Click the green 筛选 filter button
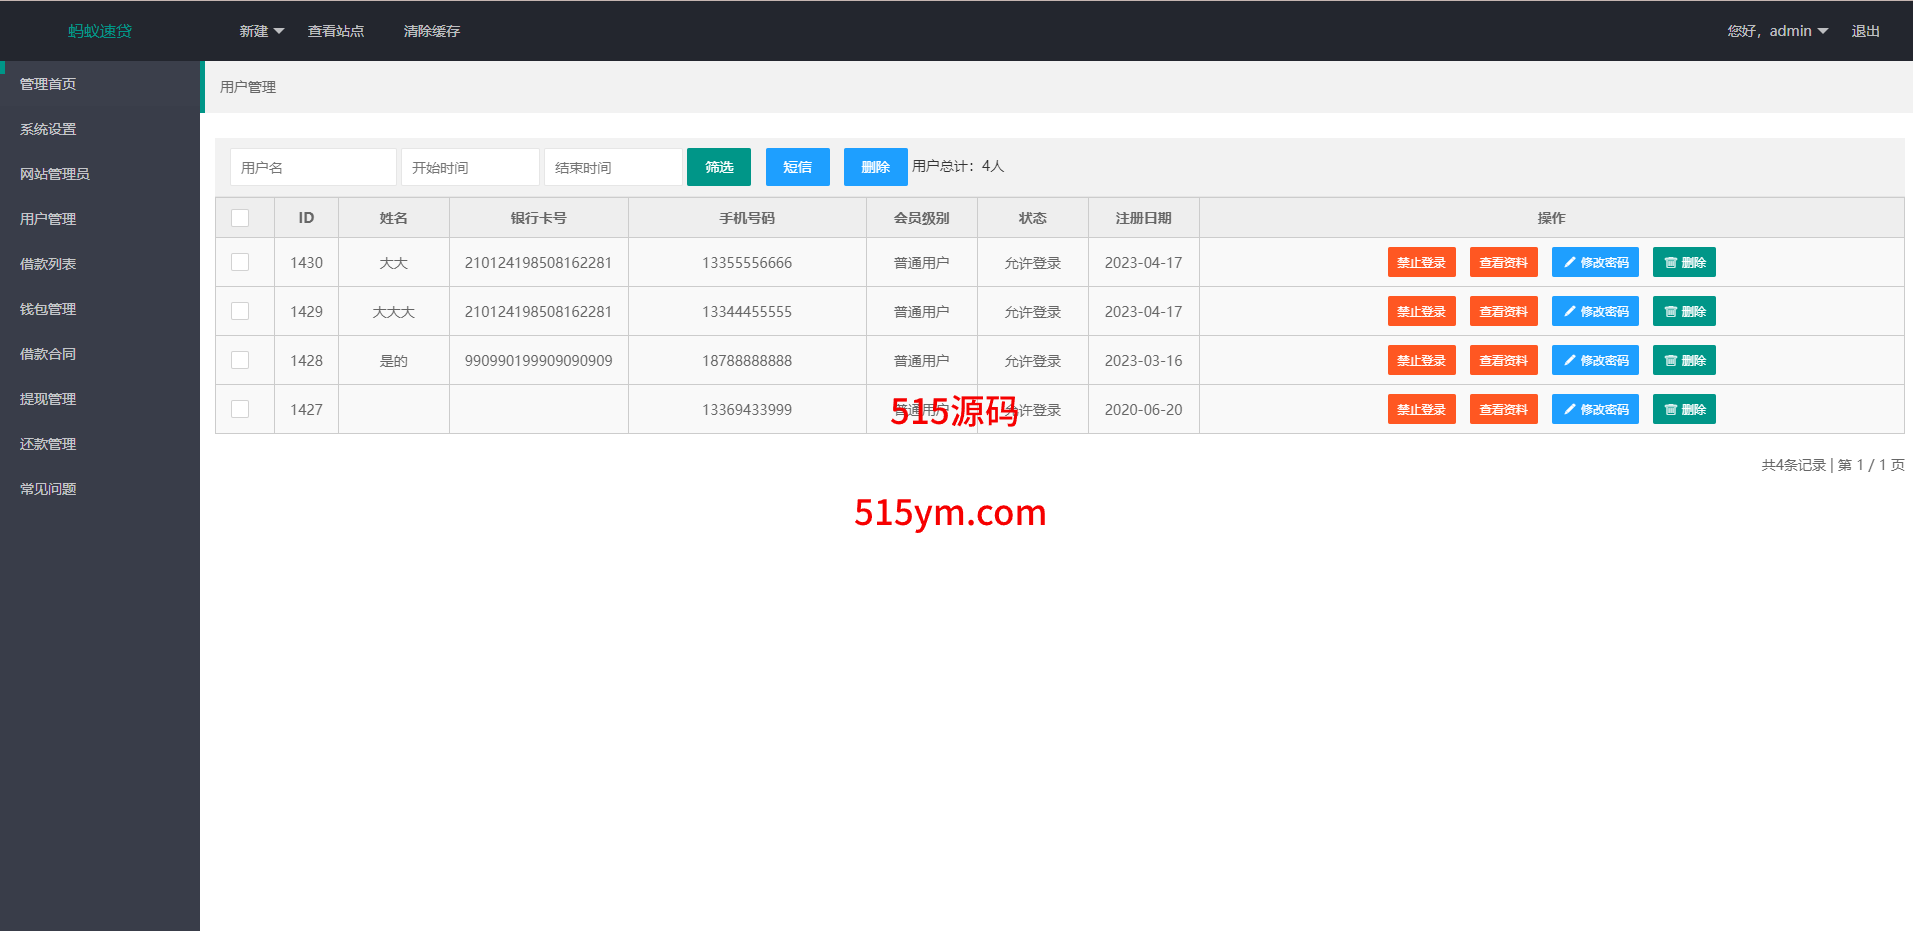The image size is (1913, 931). coord(718,167)
